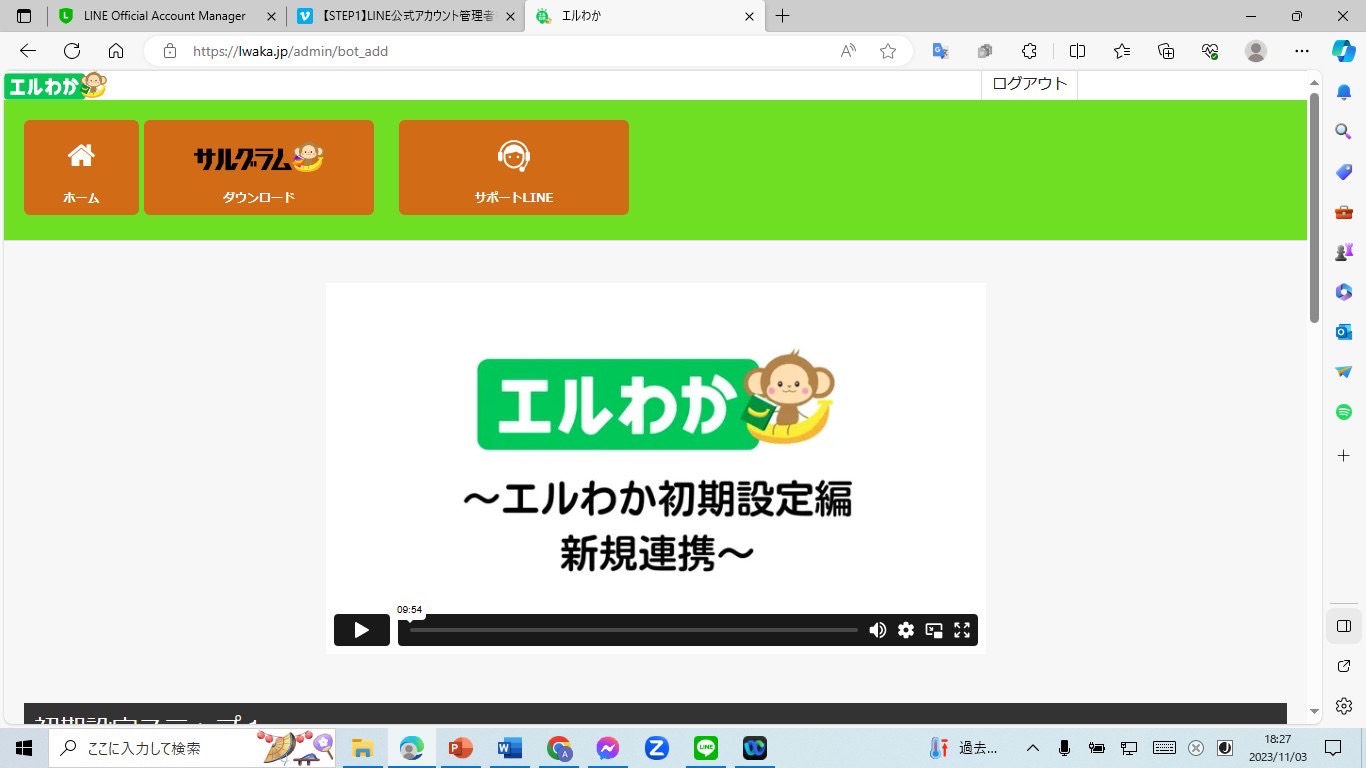Switch to LINE Official Account Manager tab
The image size is (1366, 768).
pos(164,16)
